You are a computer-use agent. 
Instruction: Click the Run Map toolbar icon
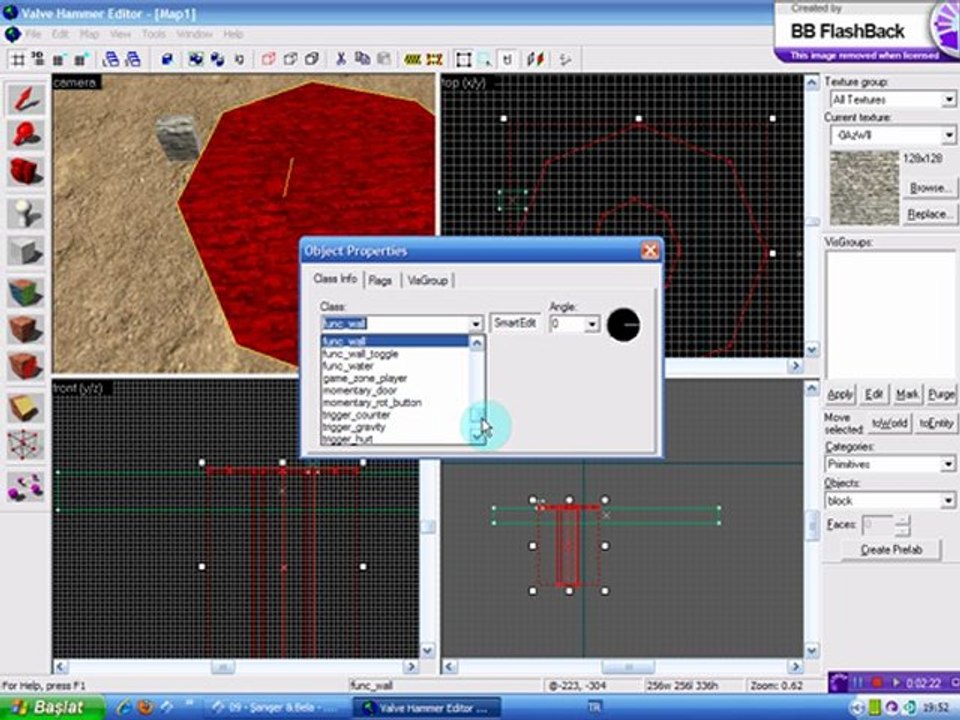click(x=565, y=59)
